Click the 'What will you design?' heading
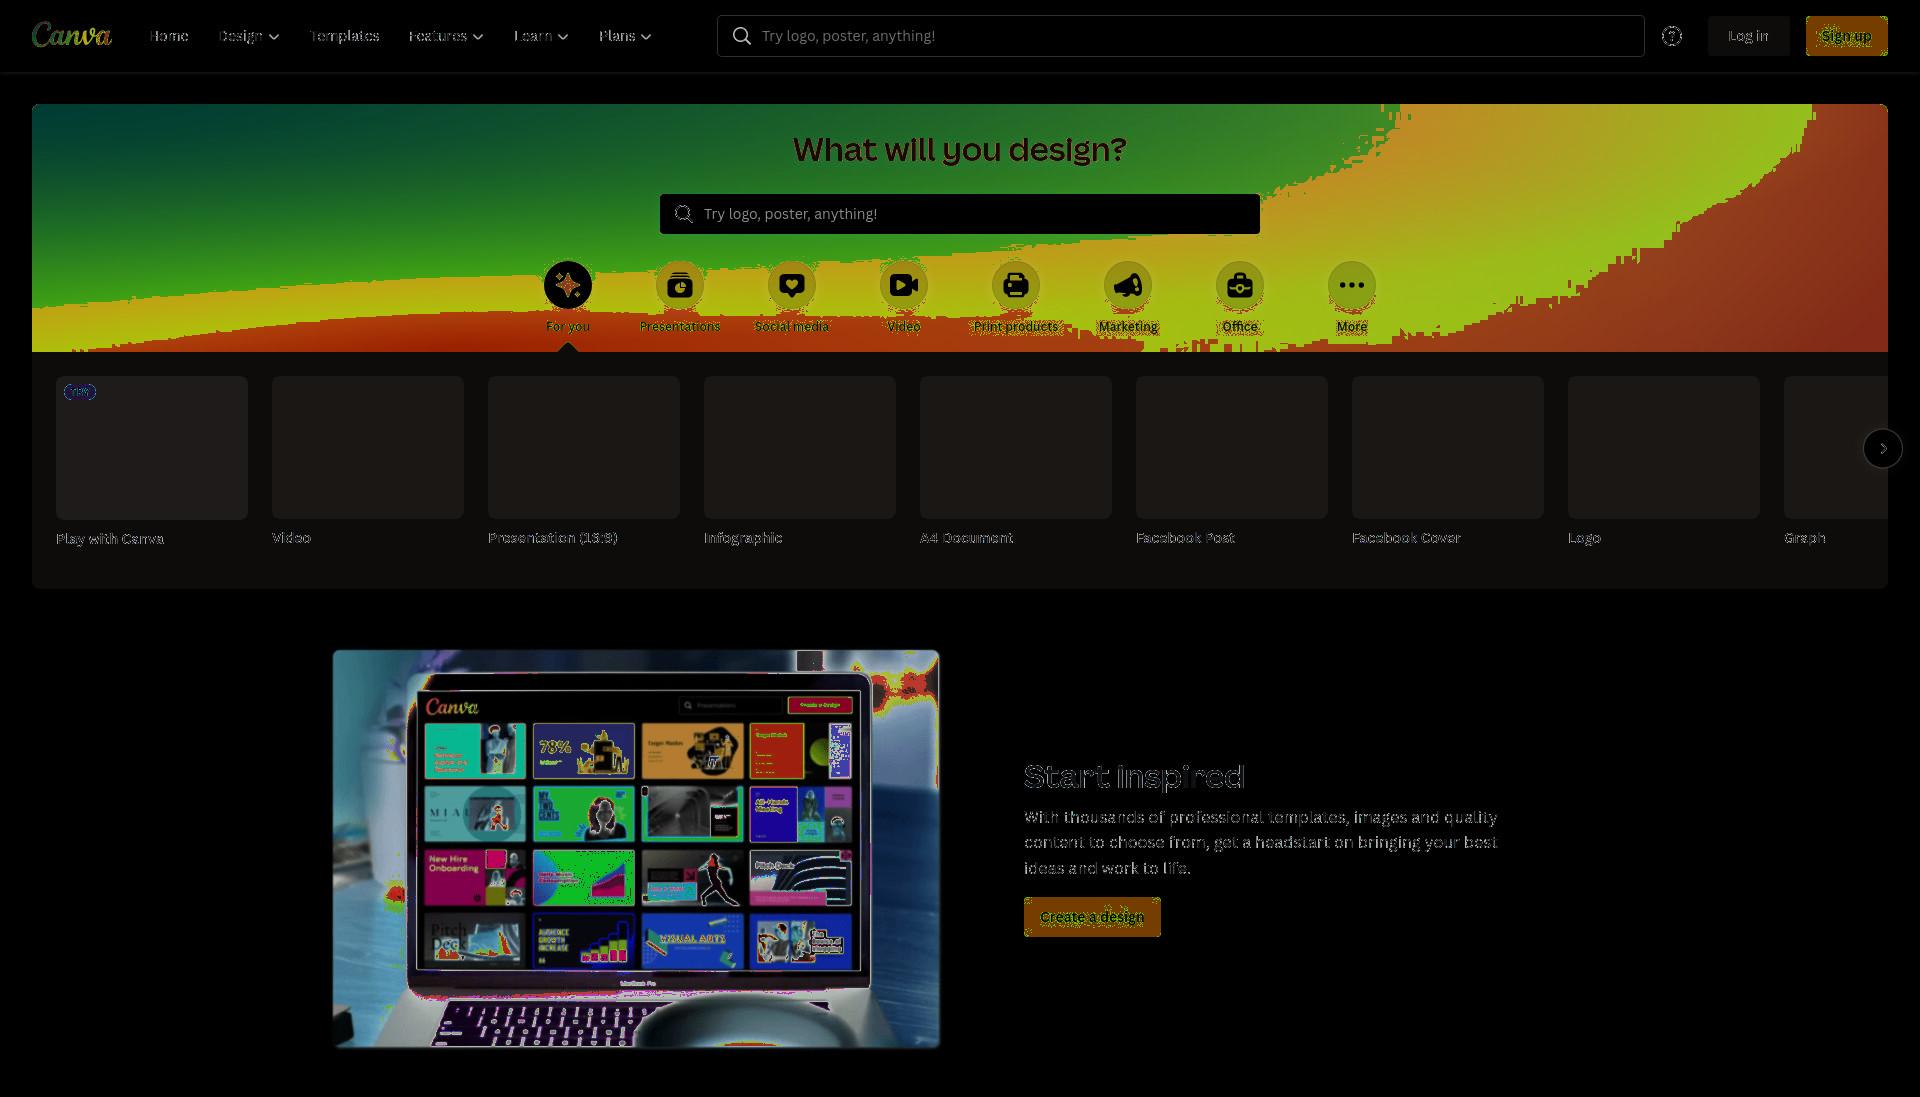The image size is (1920, 1097). (x=960, y=150)
